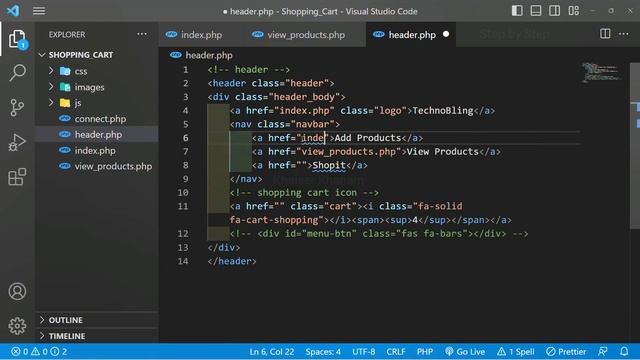Place cursor on 'TechnoBling' text
This screenshot has height=360, width=640.
(443, 111)
